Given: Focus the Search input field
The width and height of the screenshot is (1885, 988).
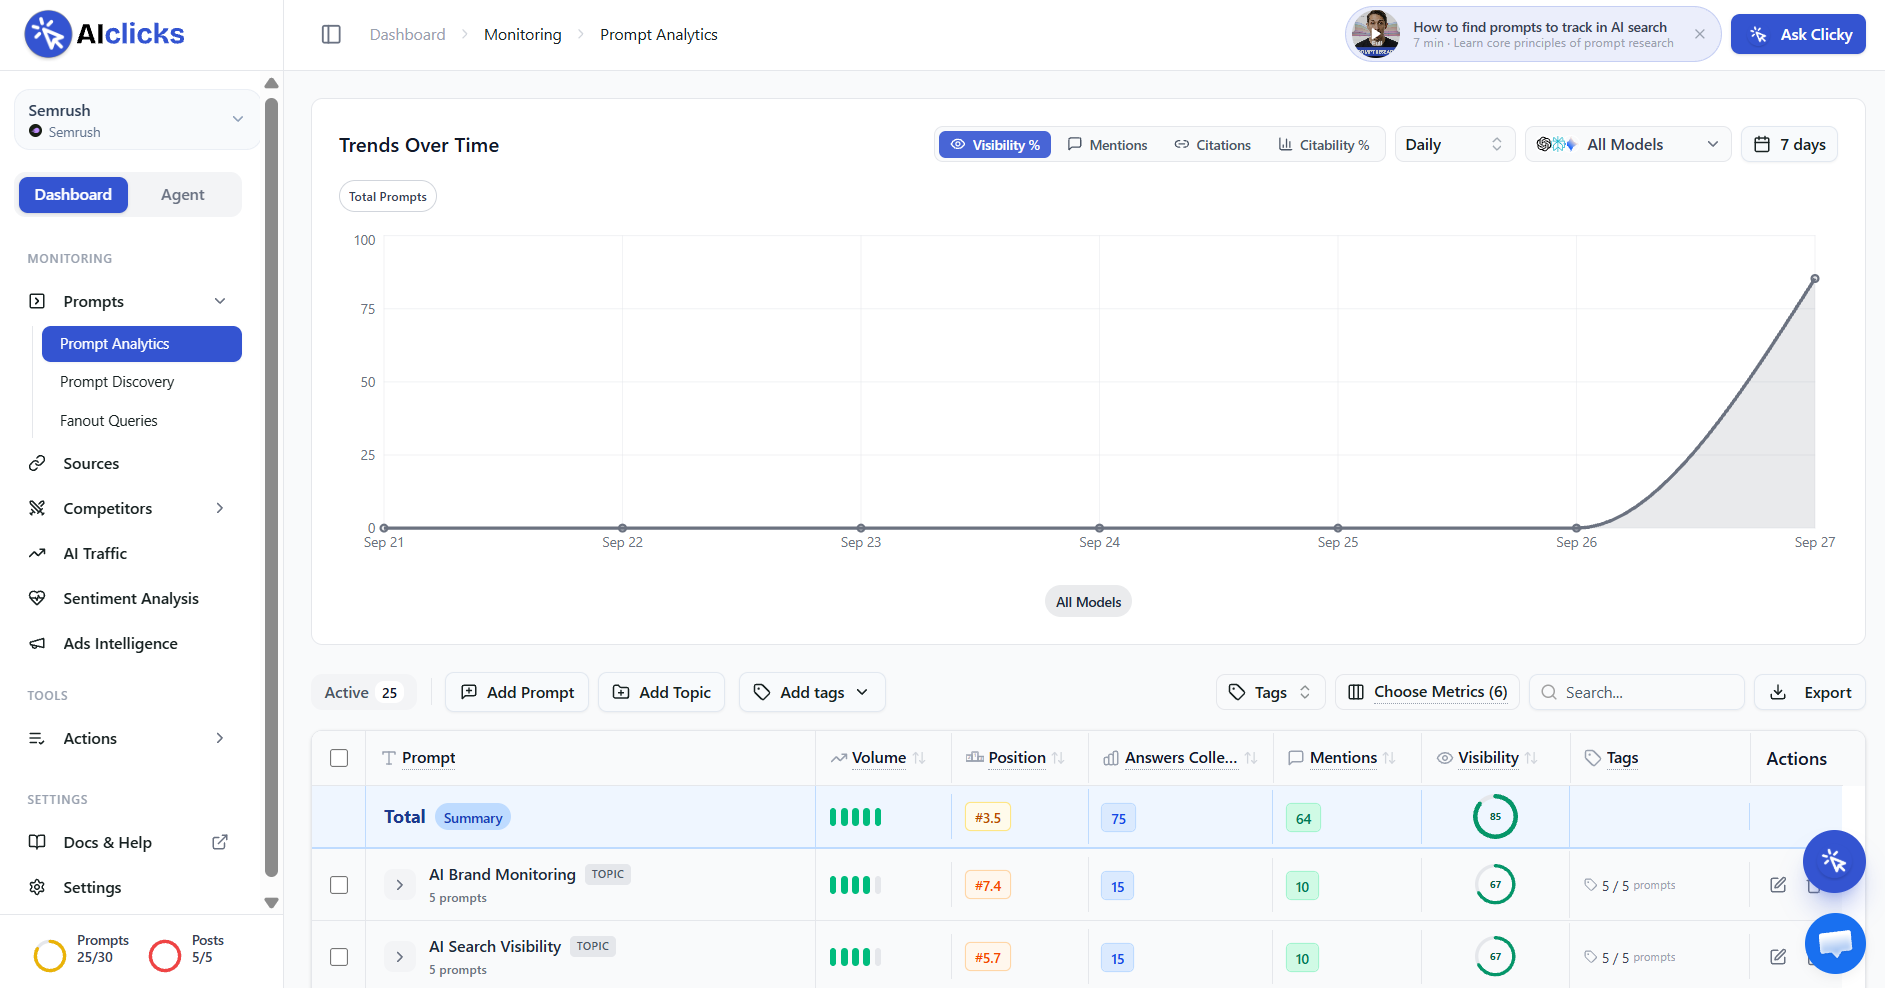Looking at the screenshot, I should [1636, 693].
